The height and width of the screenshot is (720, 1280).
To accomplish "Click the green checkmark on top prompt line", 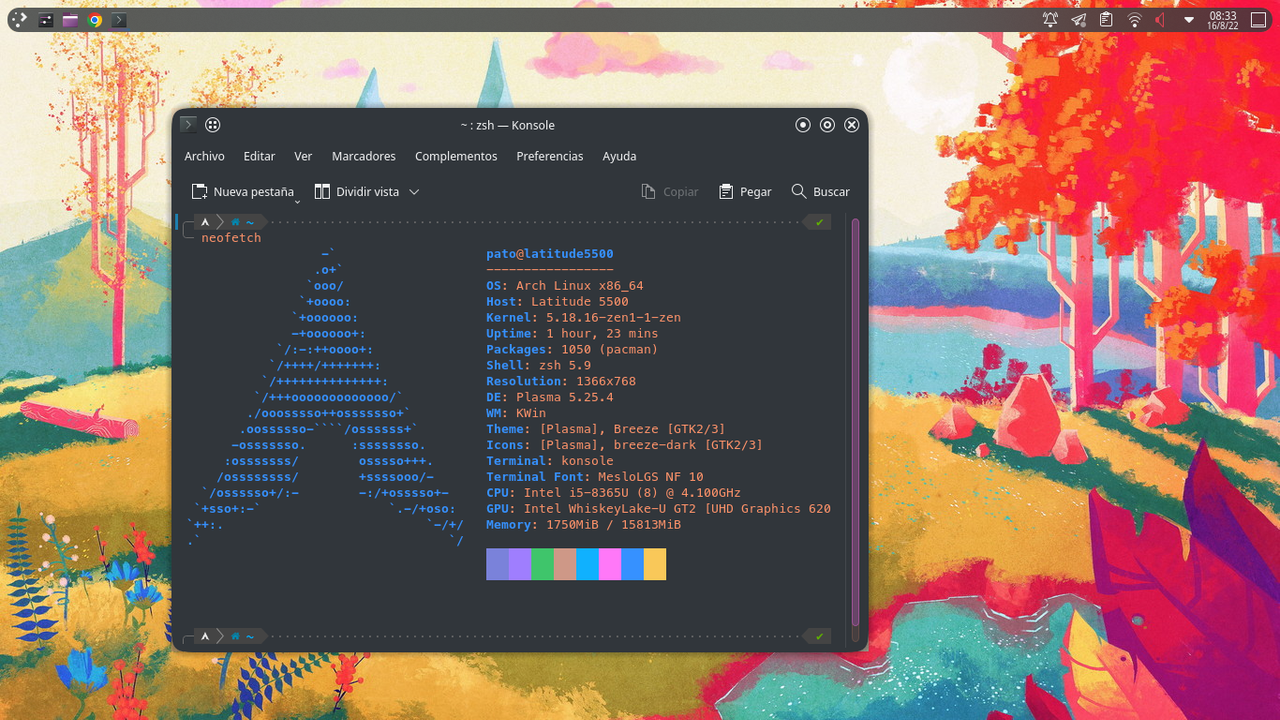I will click(x=820, y=222).
